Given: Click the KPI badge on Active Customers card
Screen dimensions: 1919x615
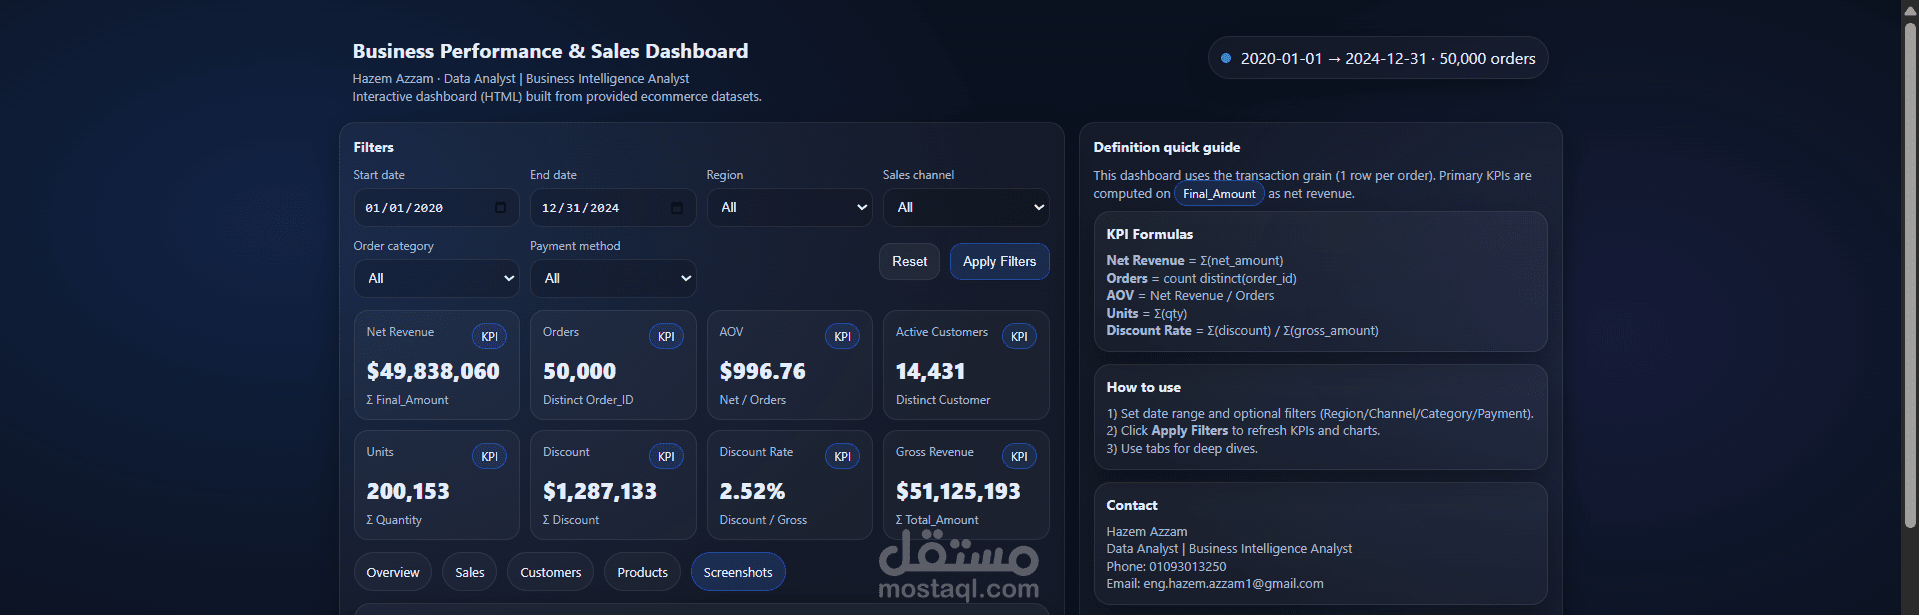Looking at the screenshot, I should point(1019,337).
